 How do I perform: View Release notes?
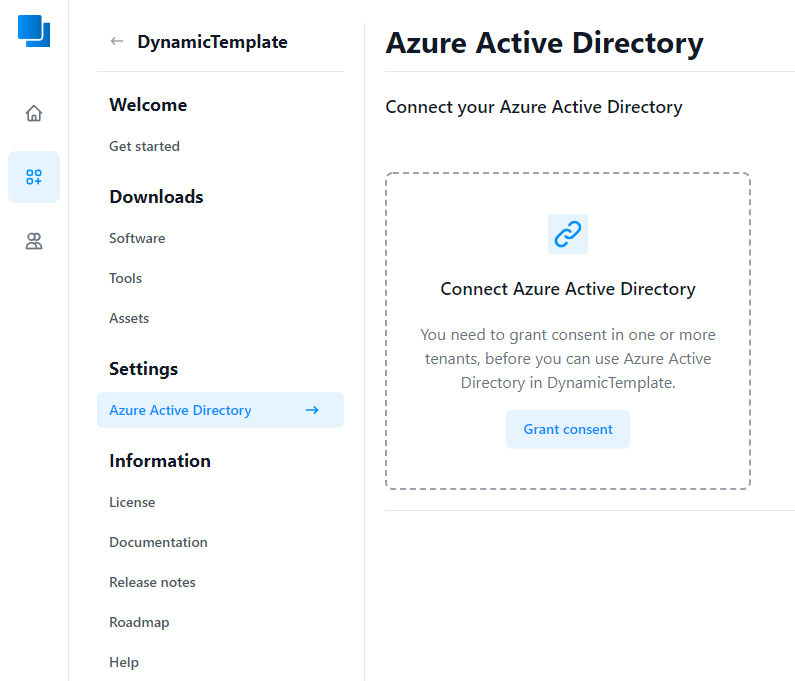click(153, 582)
